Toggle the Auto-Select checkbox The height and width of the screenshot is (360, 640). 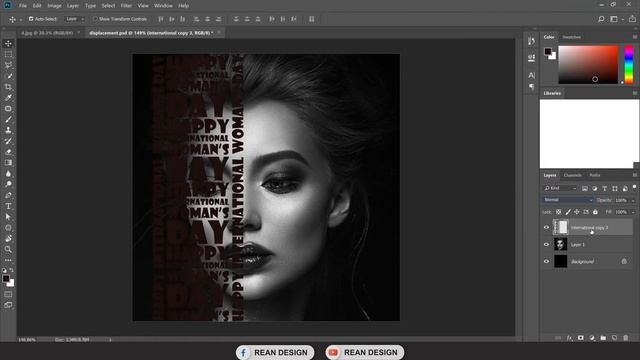tap(31, 19)
